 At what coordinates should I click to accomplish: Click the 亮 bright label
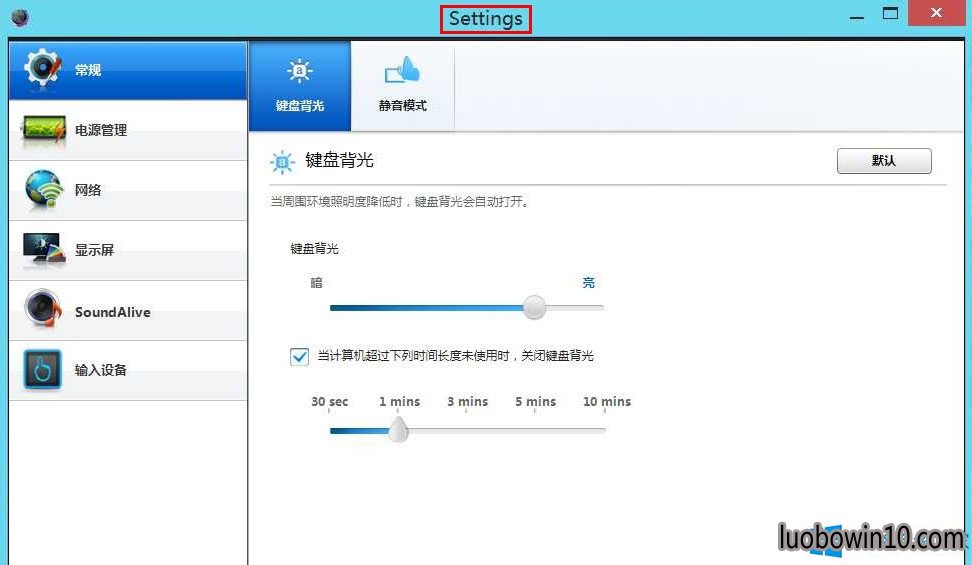(588, 283)
